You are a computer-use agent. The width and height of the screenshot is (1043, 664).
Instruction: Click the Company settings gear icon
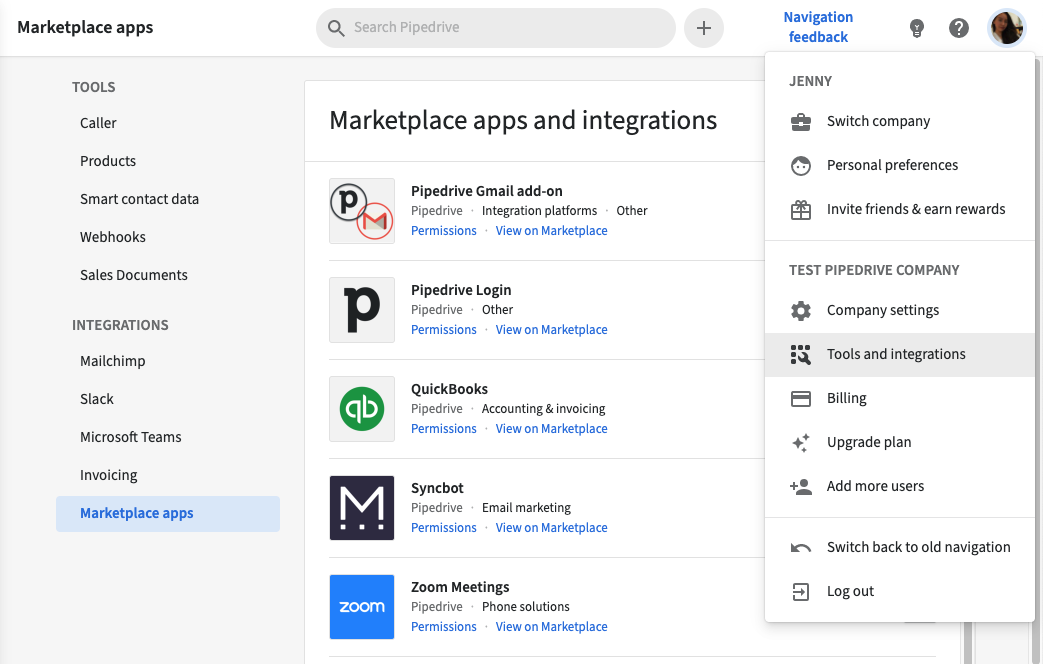801,311
